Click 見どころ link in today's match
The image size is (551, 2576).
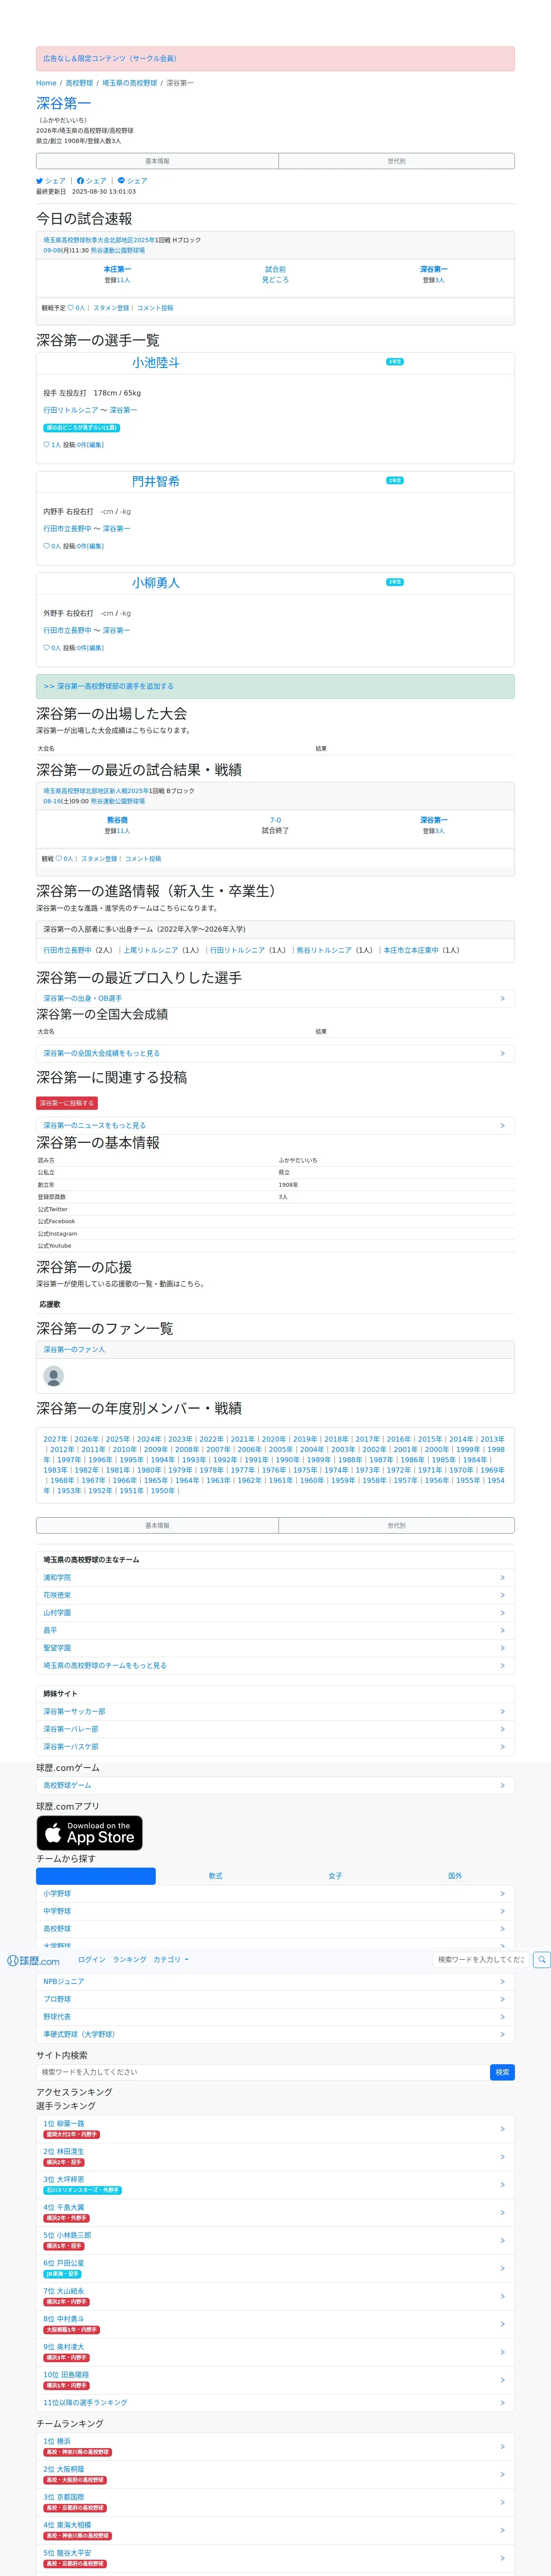click(275, 280)
